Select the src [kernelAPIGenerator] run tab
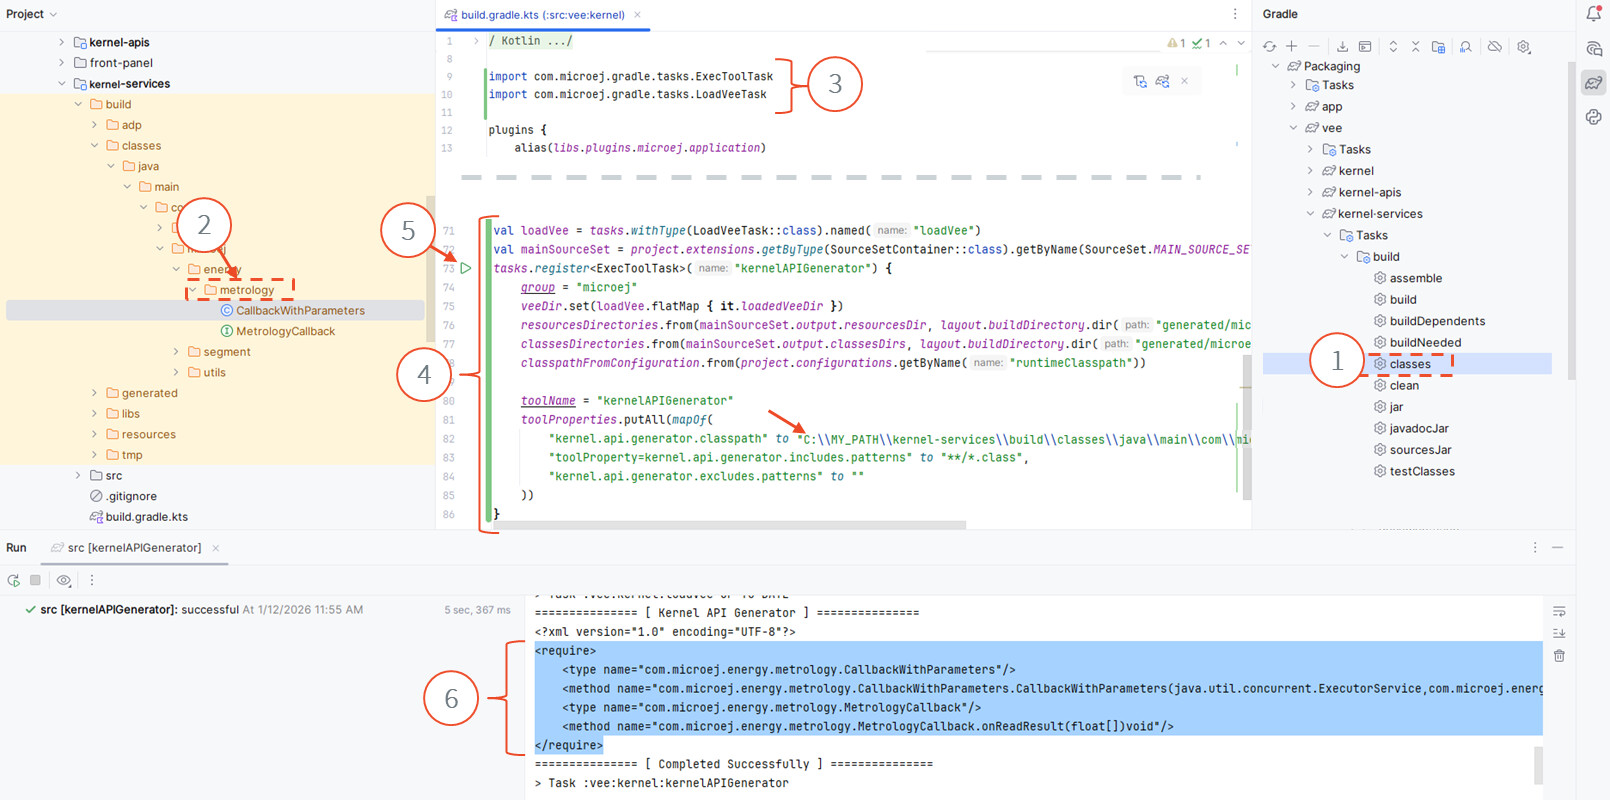Image resolution: width=1610 pixels, height=800 pixels. 133,548
